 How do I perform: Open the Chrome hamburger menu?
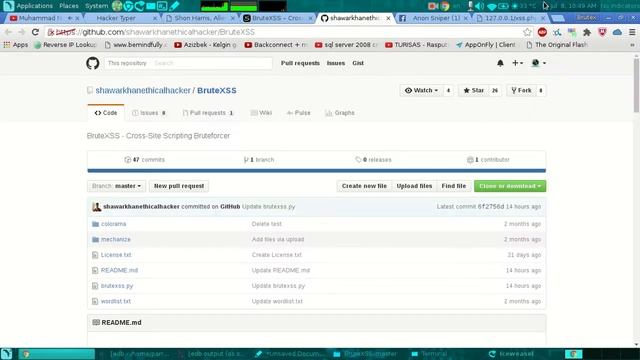click(x=632, y=32)
